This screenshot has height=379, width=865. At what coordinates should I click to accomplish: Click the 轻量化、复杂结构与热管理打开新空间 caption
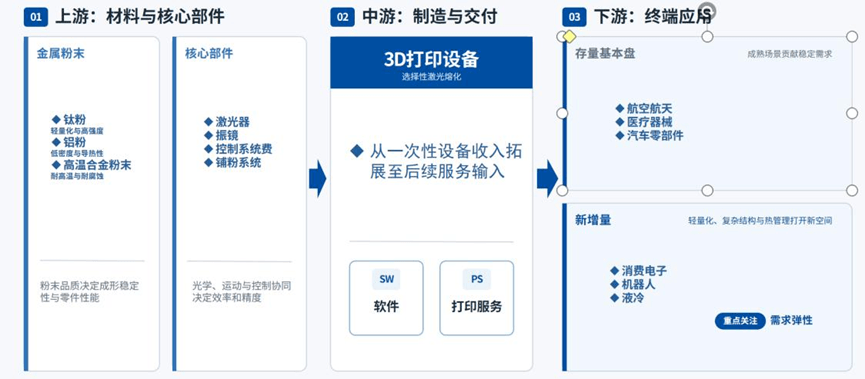[760, 221]
